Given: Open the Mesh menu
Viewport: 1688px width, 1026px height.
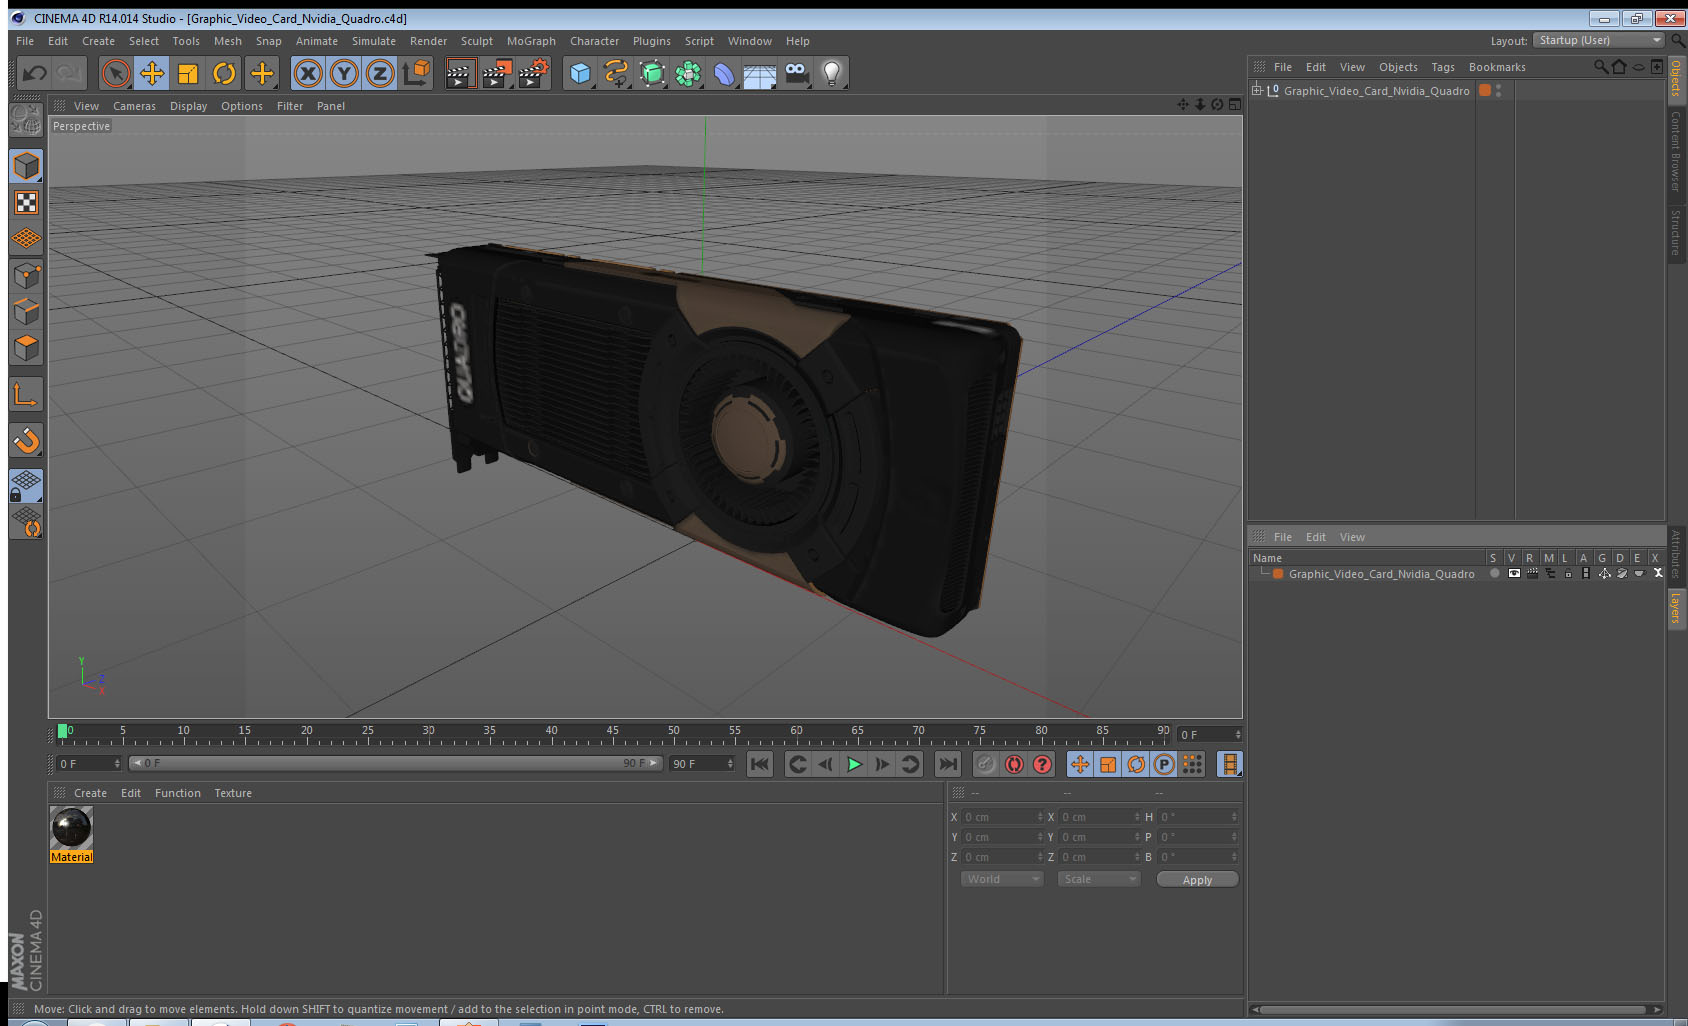Looking at the screenshot, I should tap(228, 41).
